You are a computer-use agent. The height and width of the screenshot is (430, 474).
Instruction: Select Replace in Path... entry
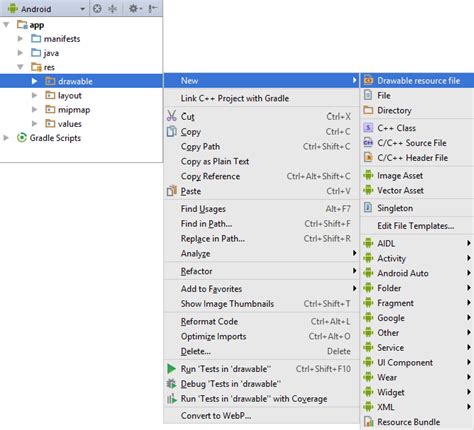[261, 239]
